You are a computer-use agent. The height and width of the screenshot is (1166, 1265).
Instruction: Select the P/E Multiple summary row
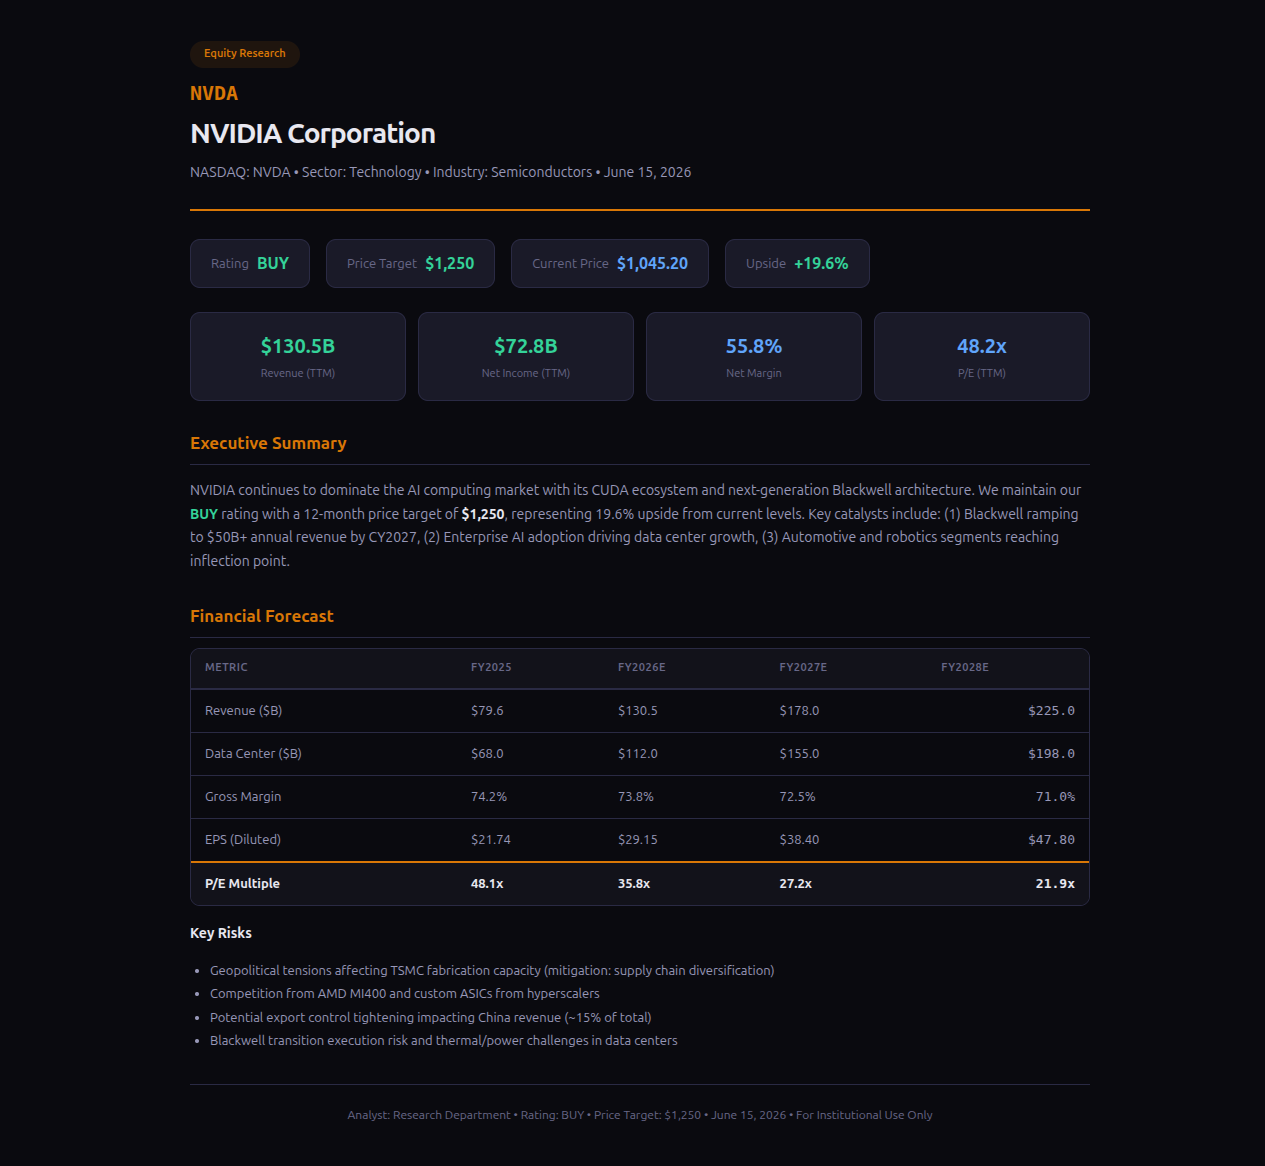[x=640, y=884]
